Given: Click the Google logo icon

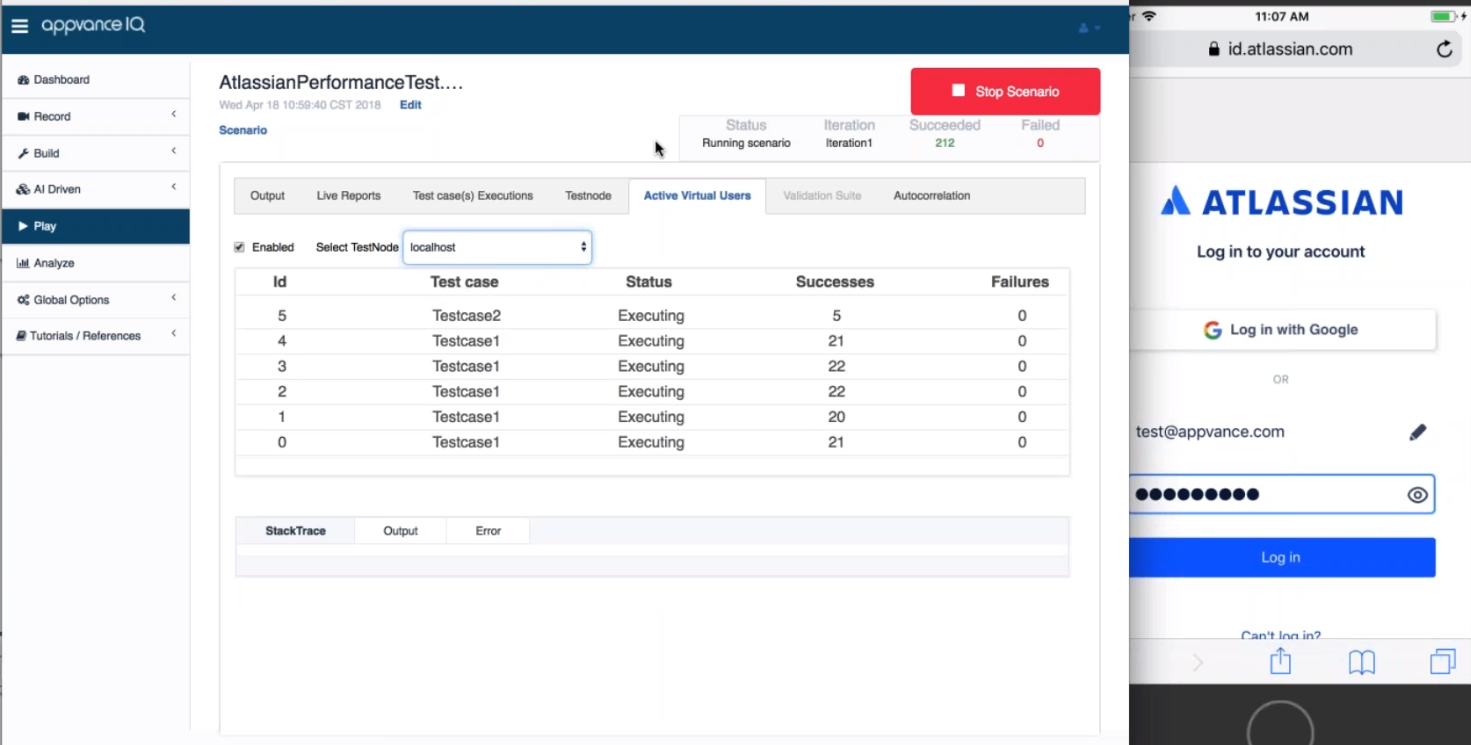Looking at the screenshot, I should click(1213, 330).
